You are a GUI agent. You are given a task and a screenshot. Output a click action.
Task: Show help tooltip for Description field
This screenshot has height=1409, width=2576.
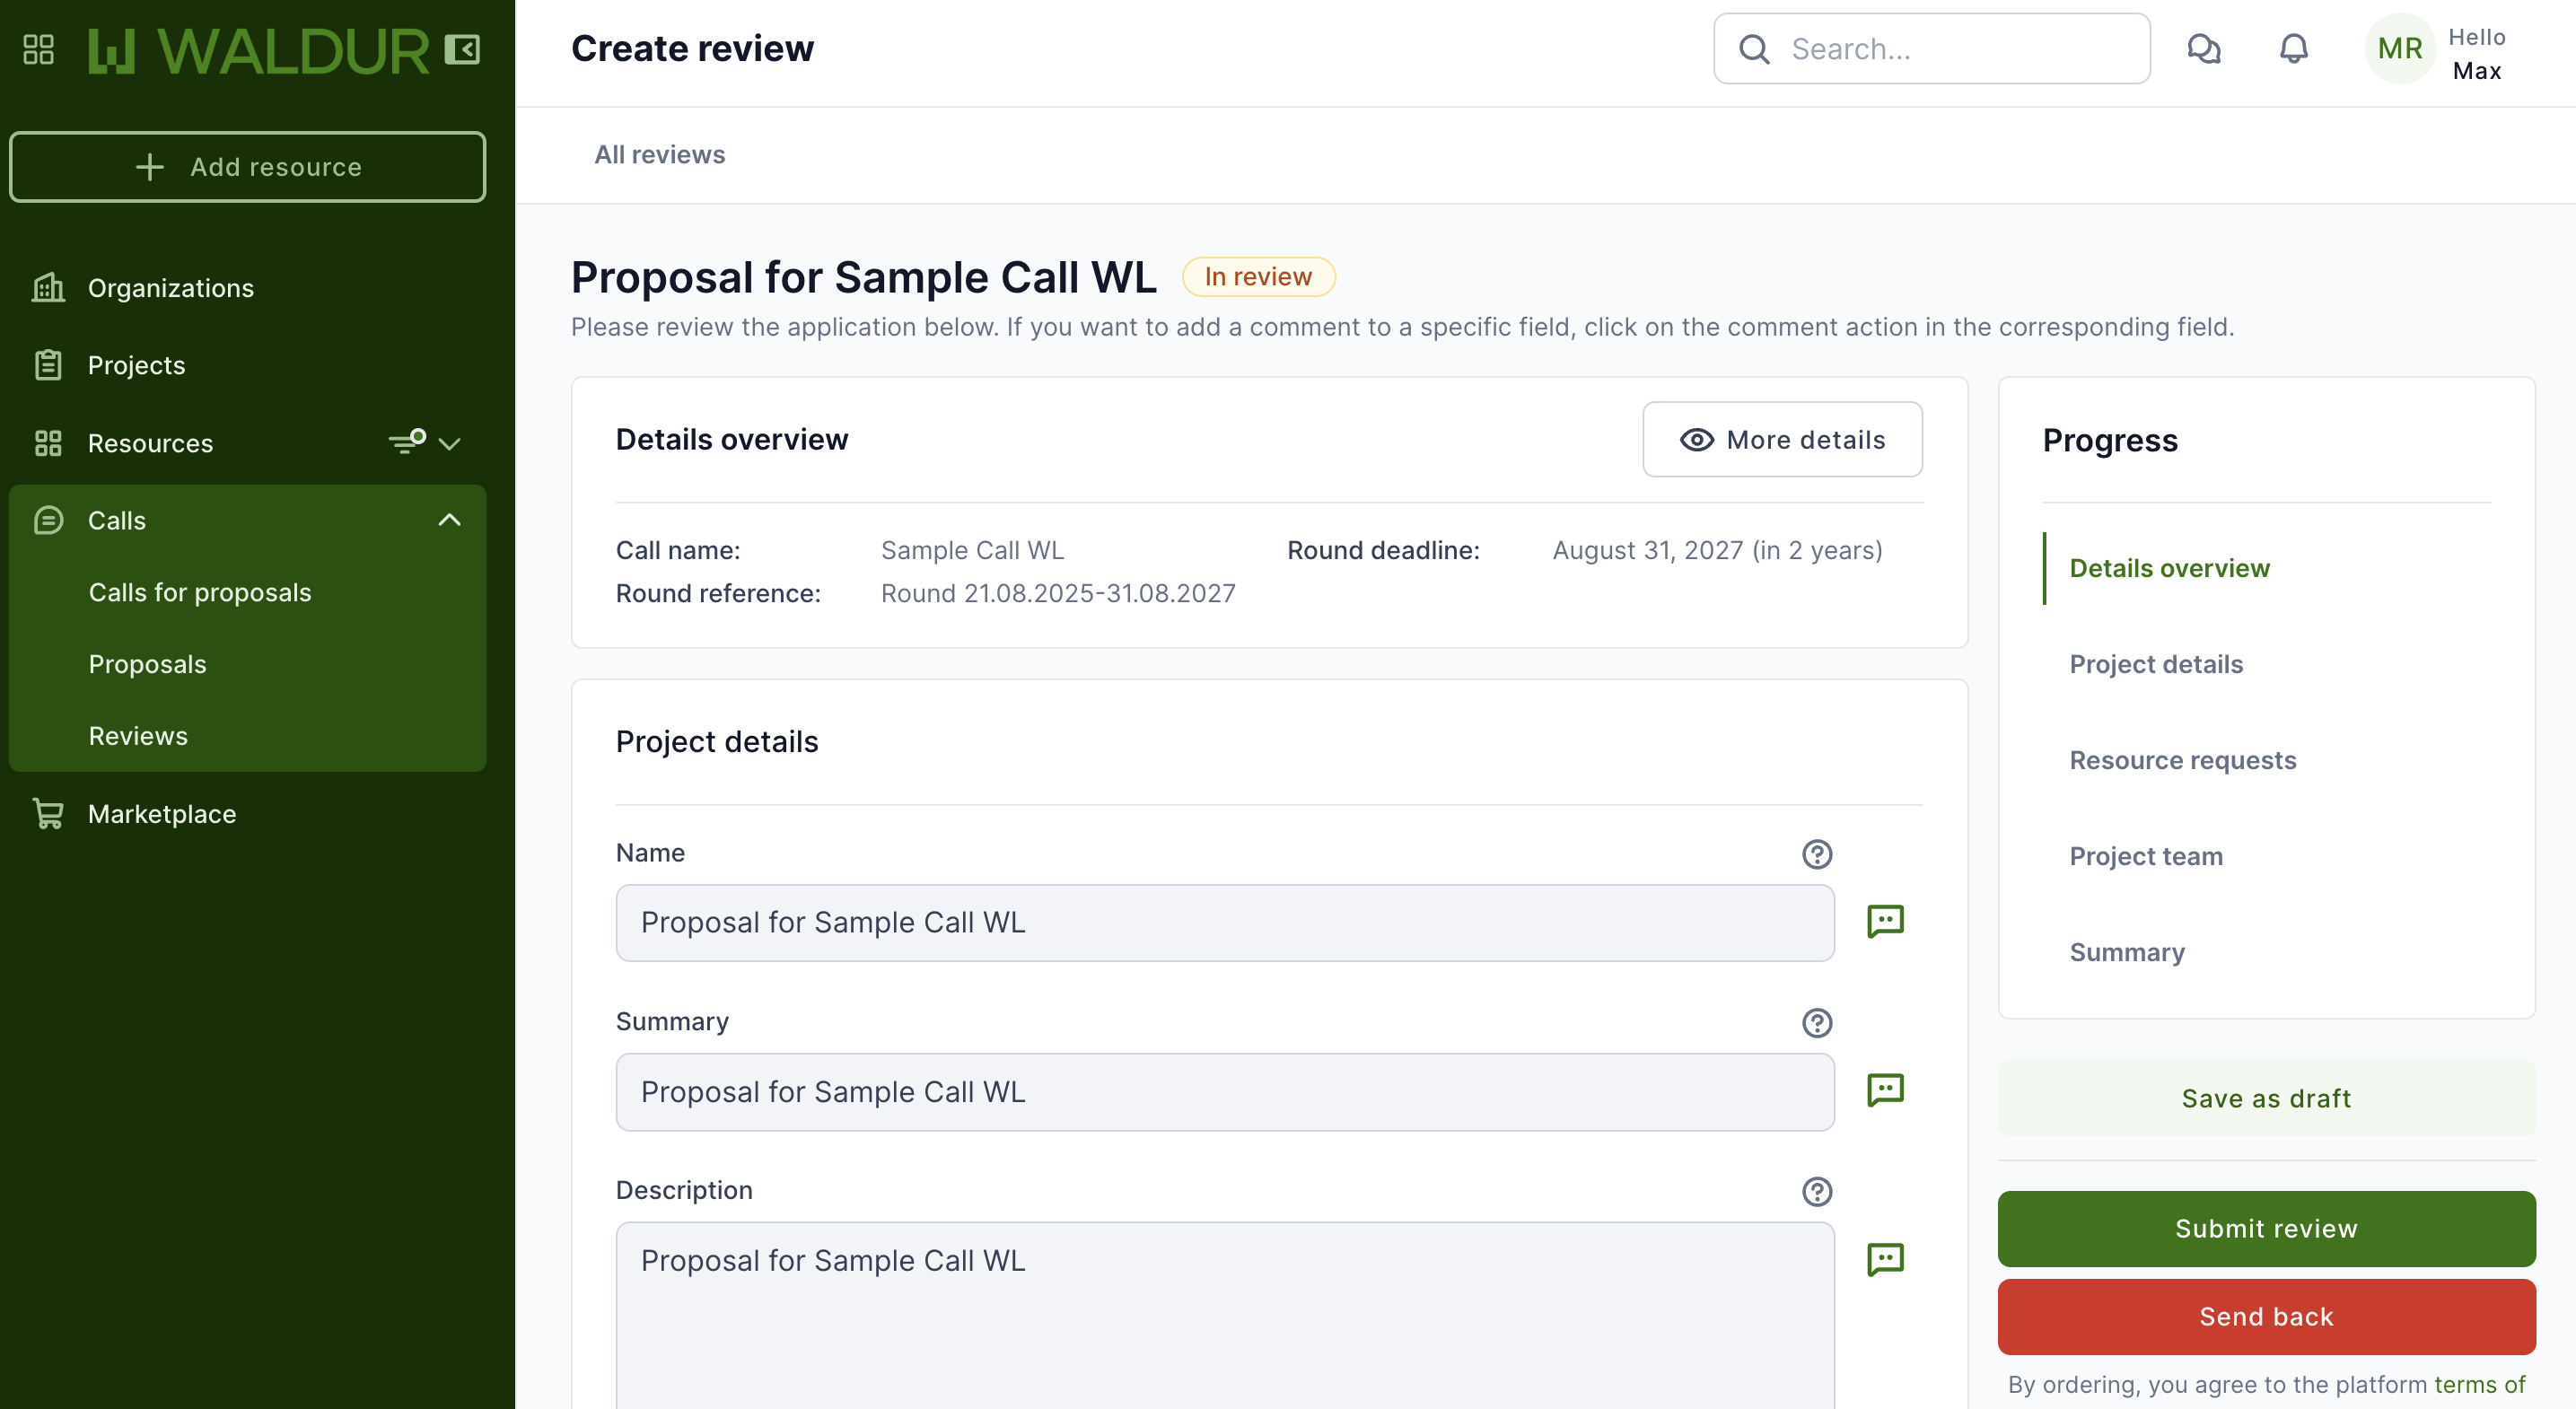[1817, 1191]
